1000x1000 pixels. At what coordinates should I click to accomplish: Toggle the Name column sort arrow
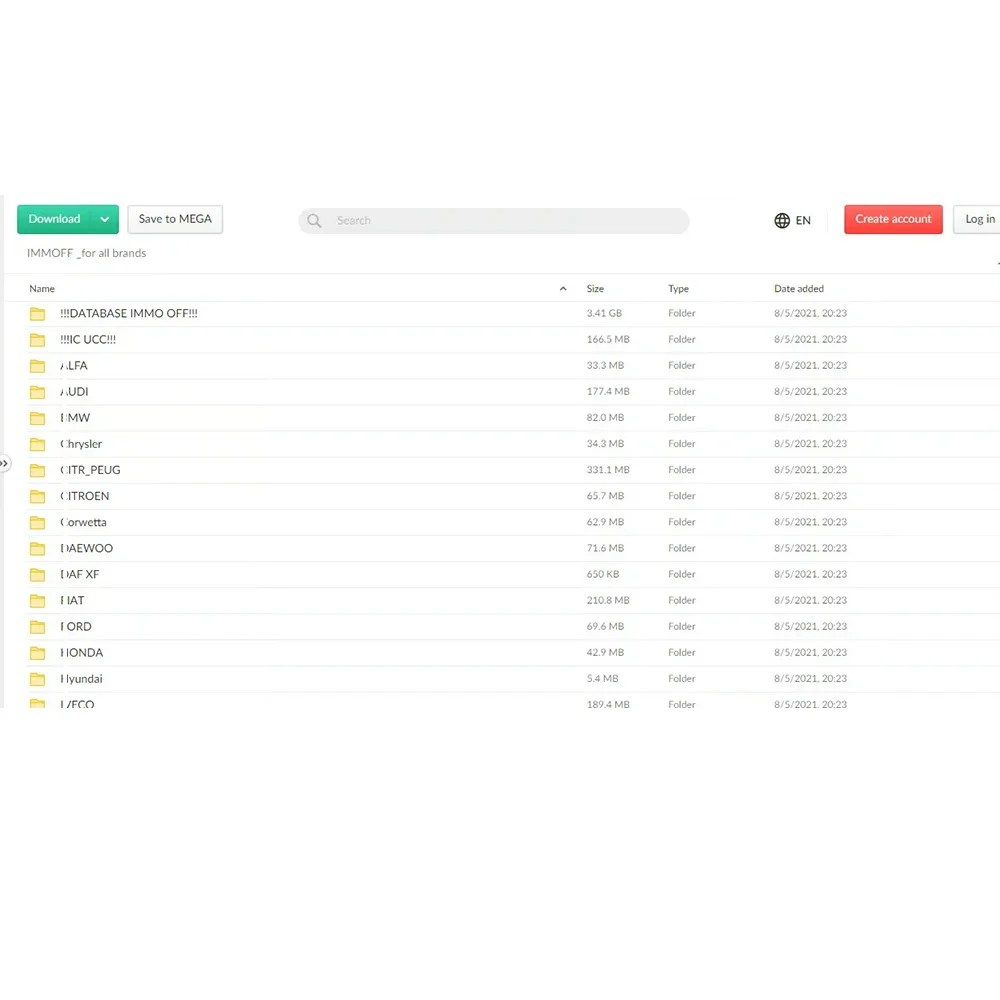[x=563, y=289]
